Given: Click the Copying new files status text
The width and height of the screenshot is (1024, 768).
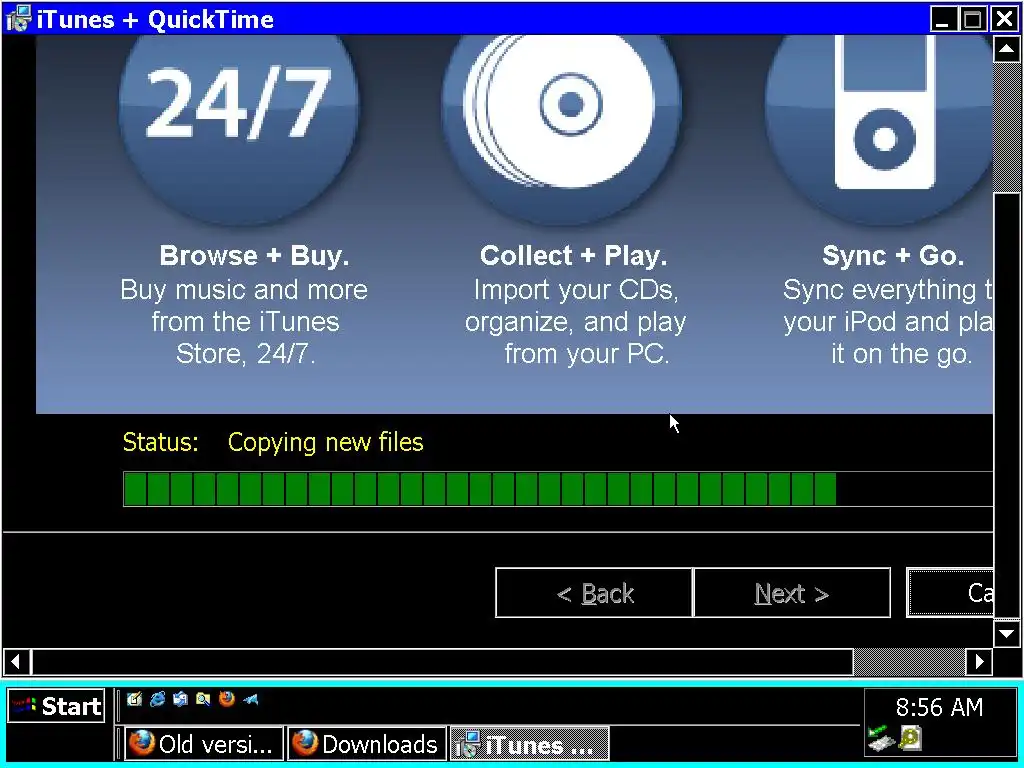Looking at the screenshot, I should 325,442.
